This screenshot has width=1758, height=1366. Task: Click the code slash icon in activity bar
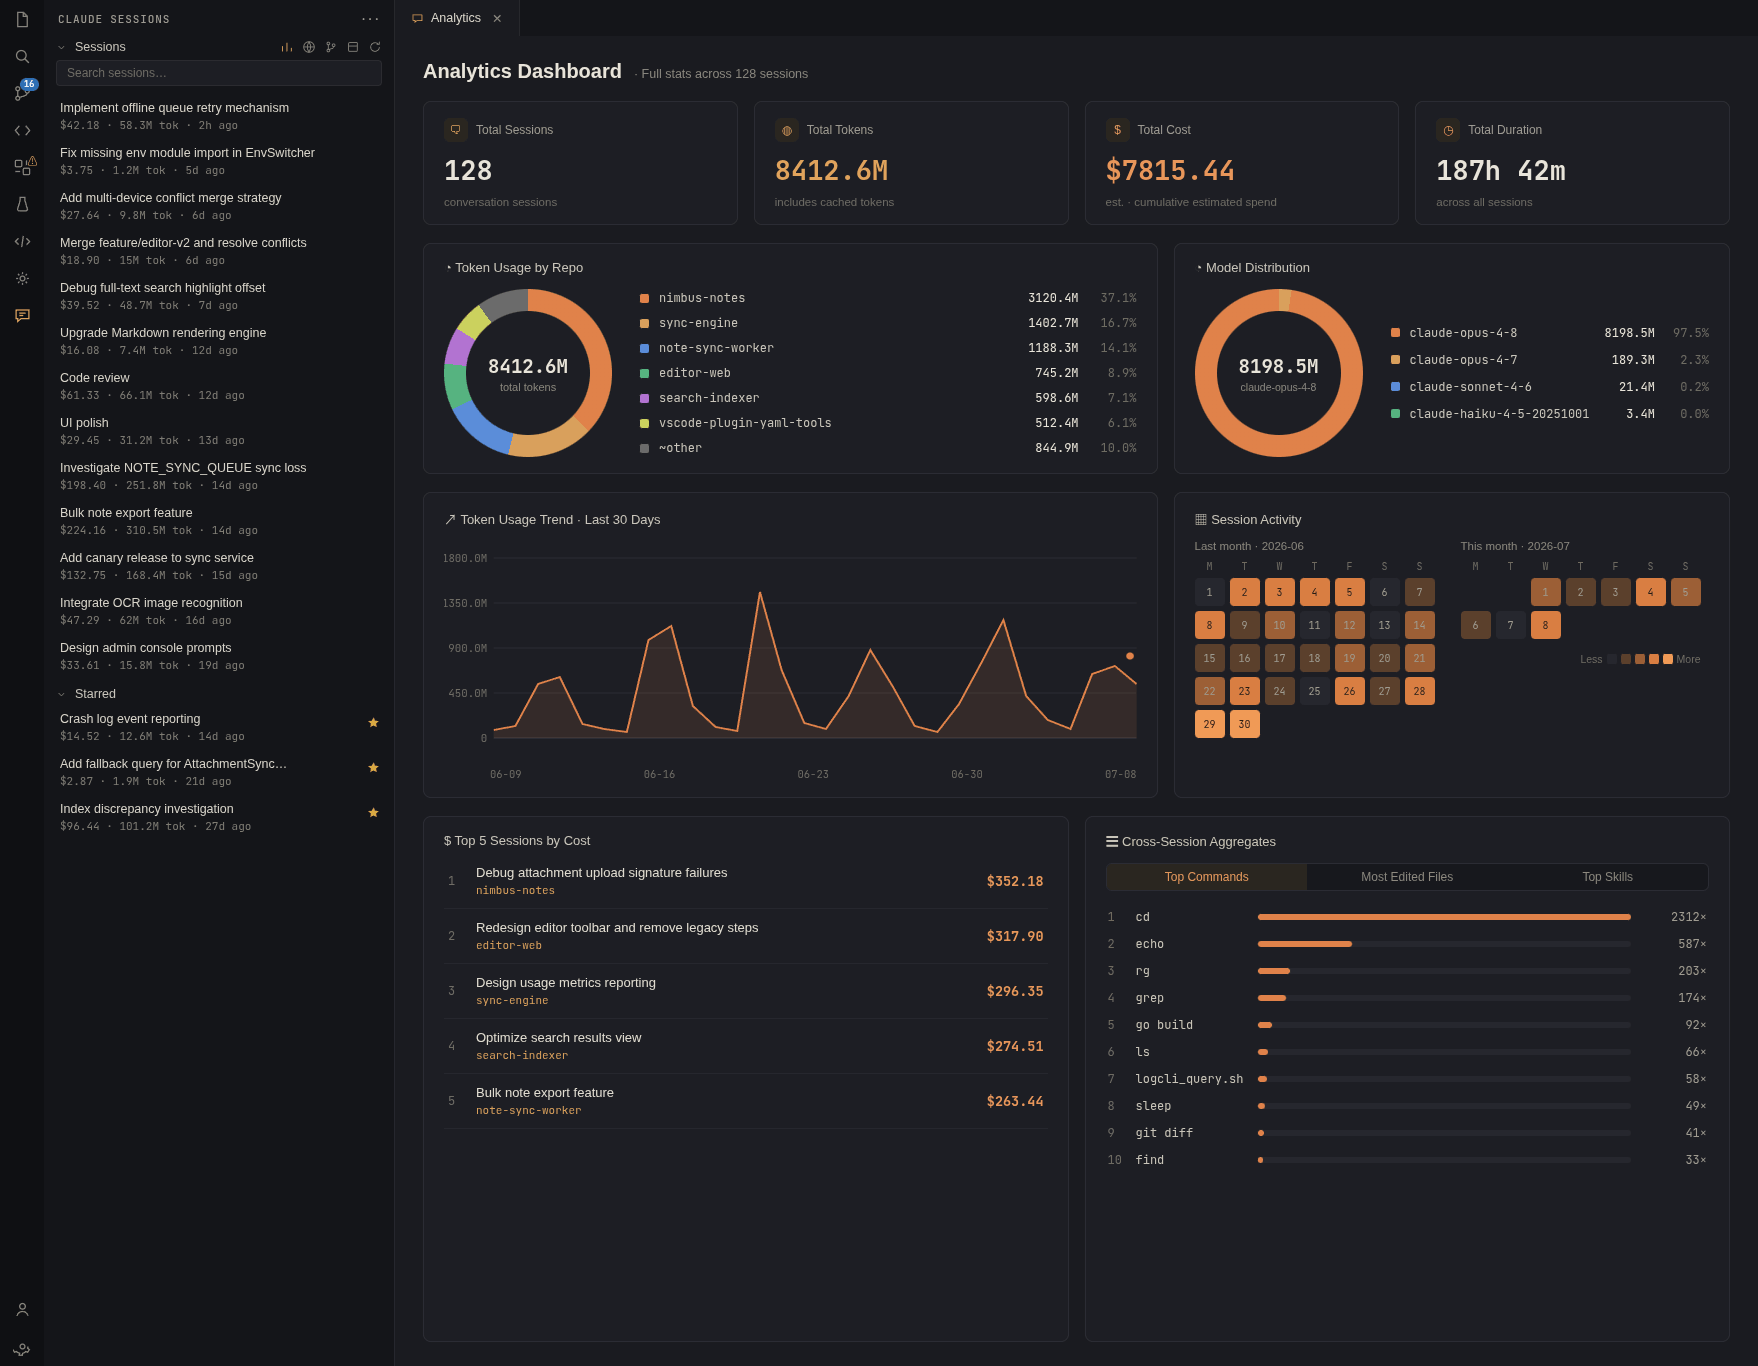click(x=22, y=241)
